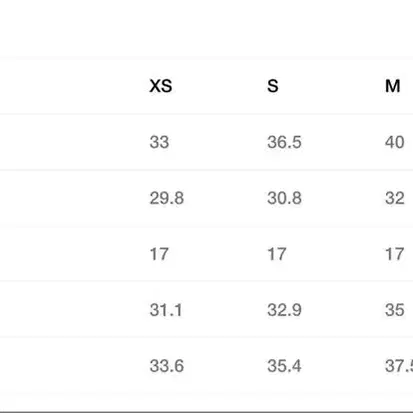This screenshot has width=413, height=413.
Task: Click the 32 cell in M column
Action: 394,198
